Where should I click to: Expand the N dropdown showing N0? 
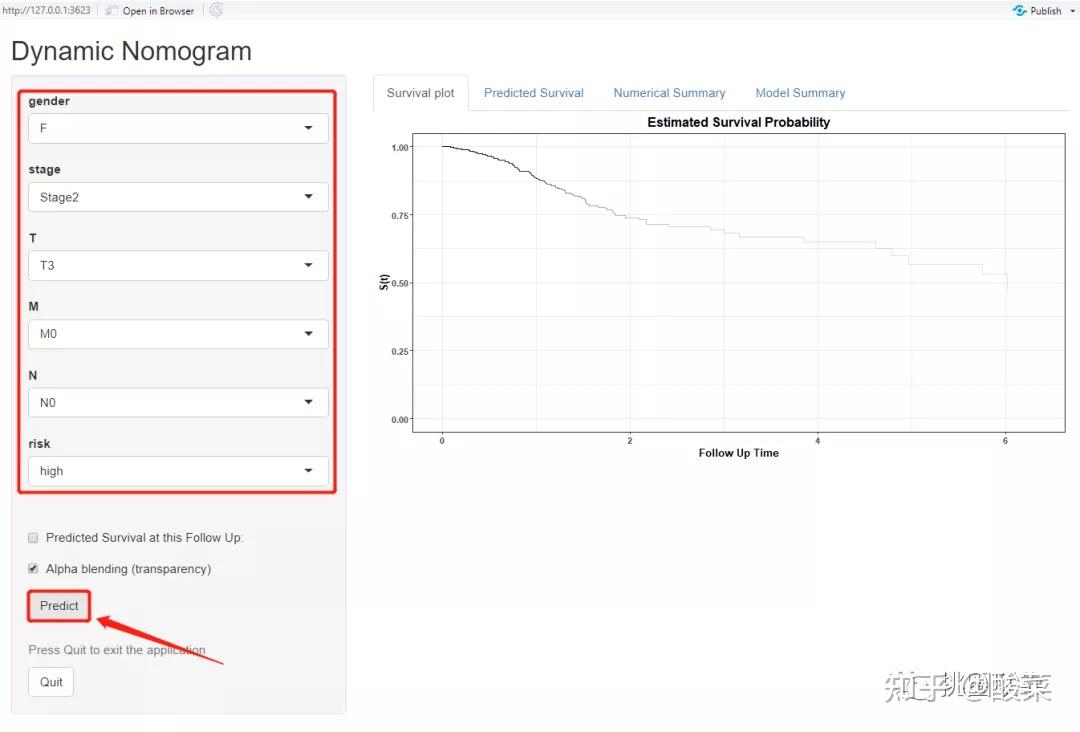(178, 402)
